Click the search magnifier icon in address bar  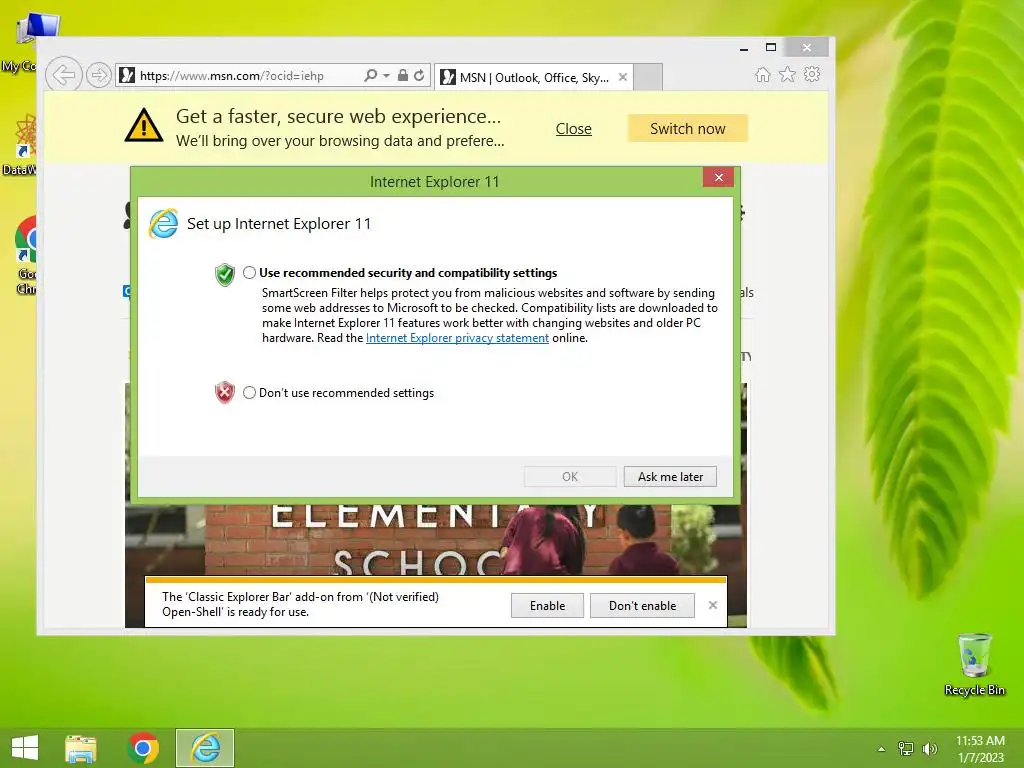[370, 75]
